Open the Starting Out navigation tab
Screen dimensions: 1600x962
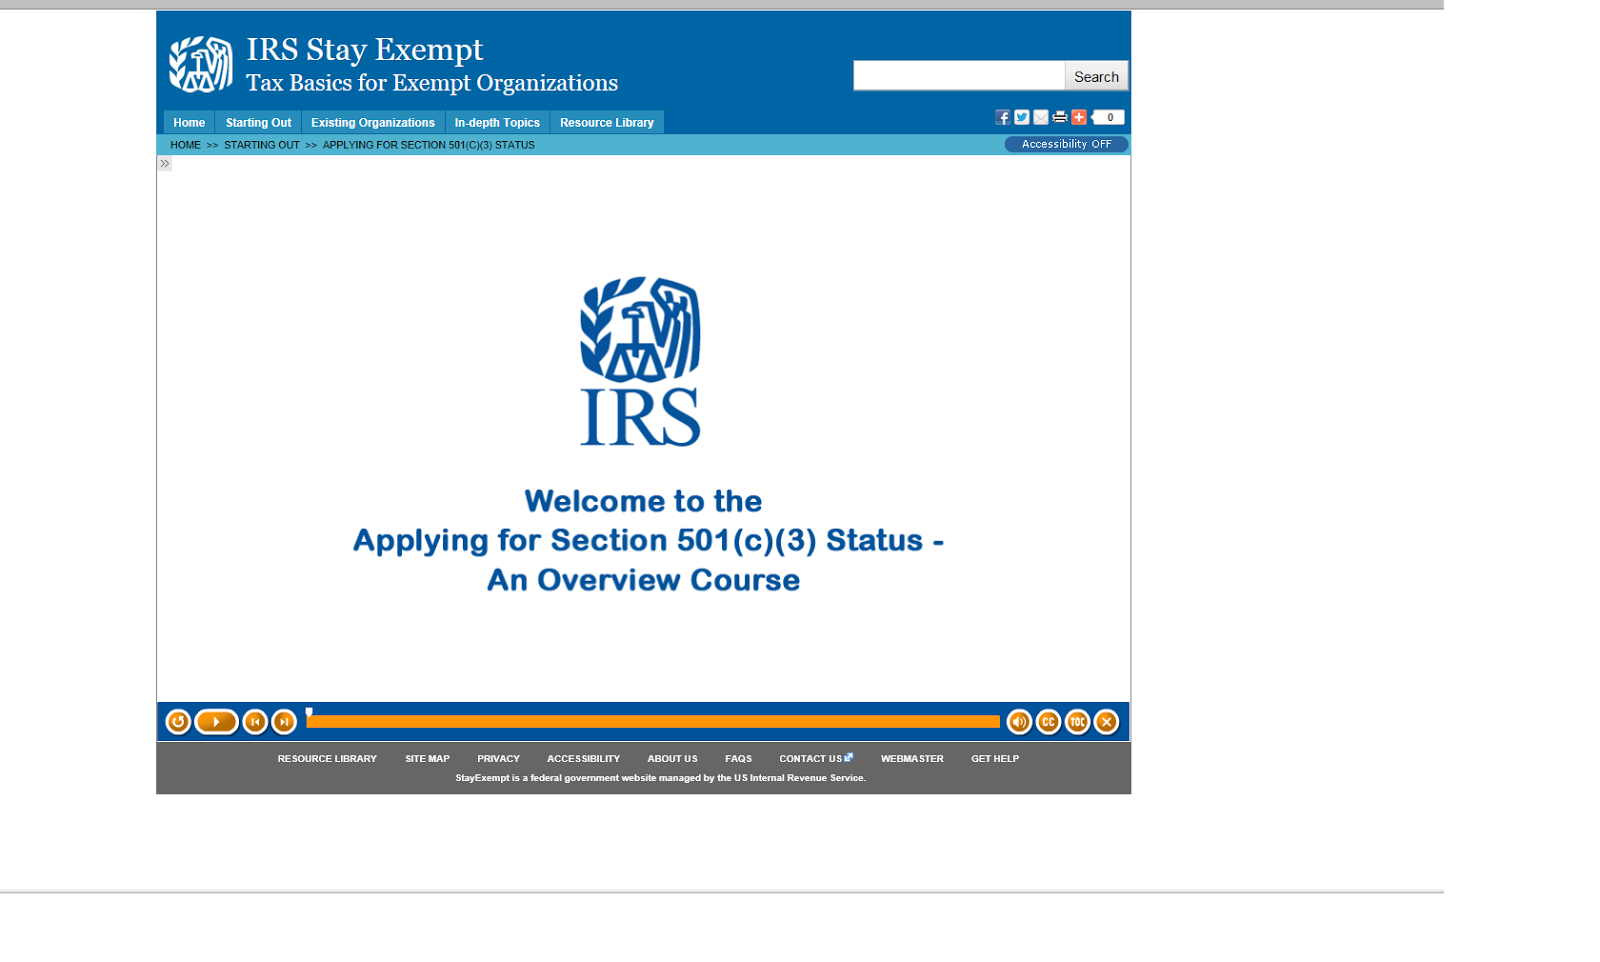click(x=258, y=122)
